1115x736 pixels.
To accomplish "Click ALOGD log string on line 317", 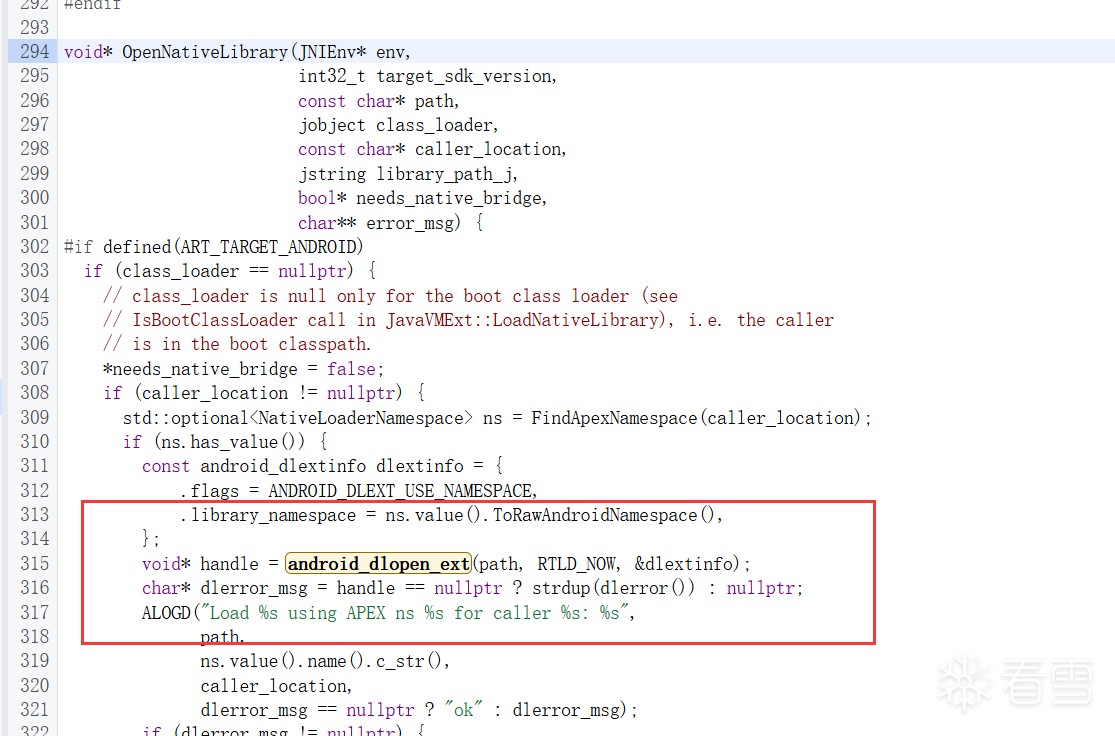I will [x=415, y=613].
